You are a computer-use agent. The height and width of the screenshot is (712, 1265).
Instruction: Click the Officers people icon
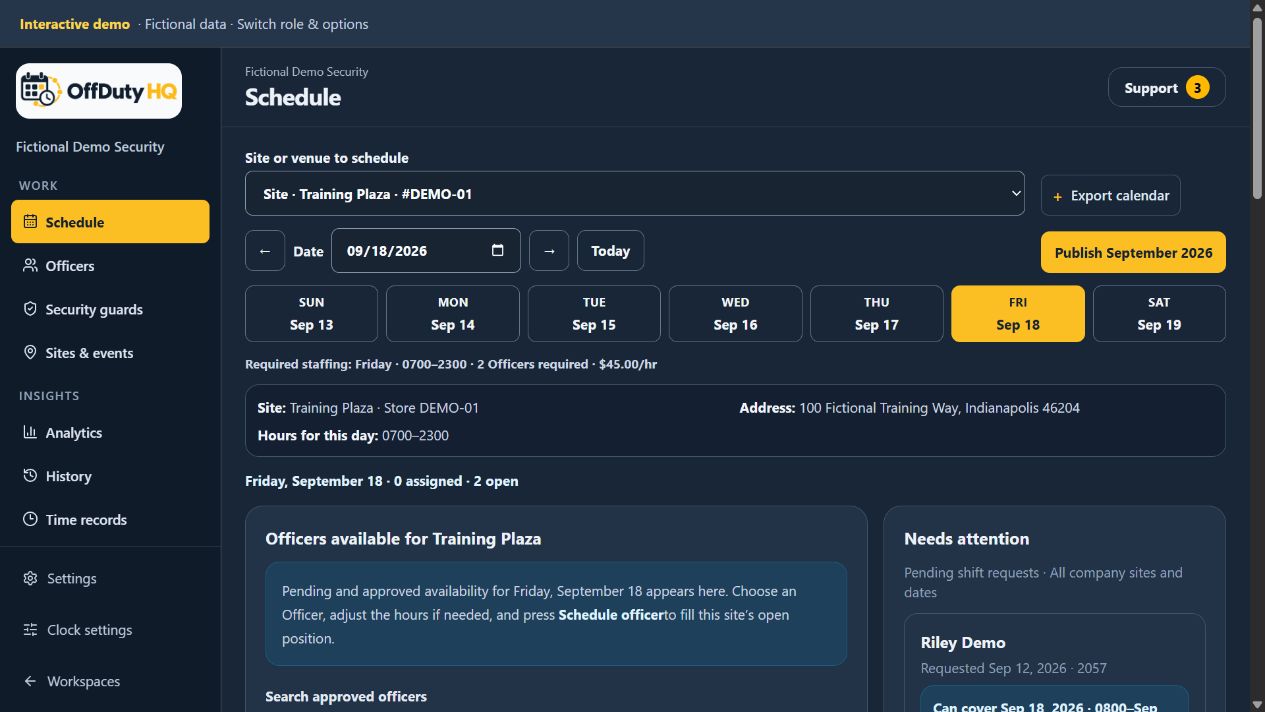[x=30, y=265]
